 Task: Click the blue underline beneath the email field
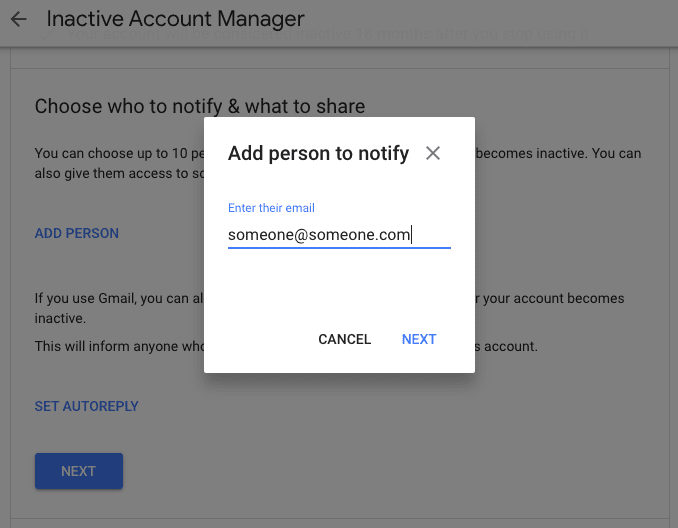click(339, 247)
